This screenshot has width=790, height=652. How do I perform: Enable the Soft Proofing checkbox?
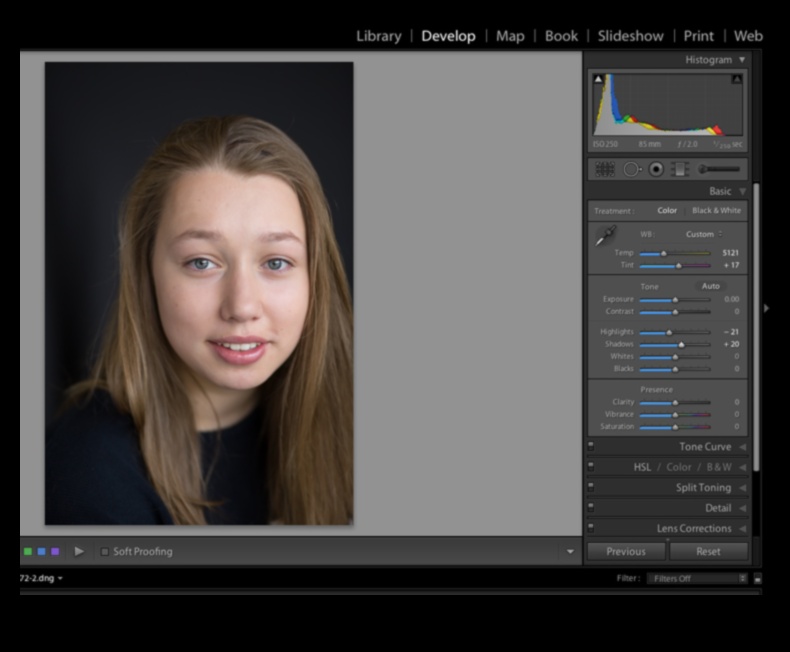[104, 551]
